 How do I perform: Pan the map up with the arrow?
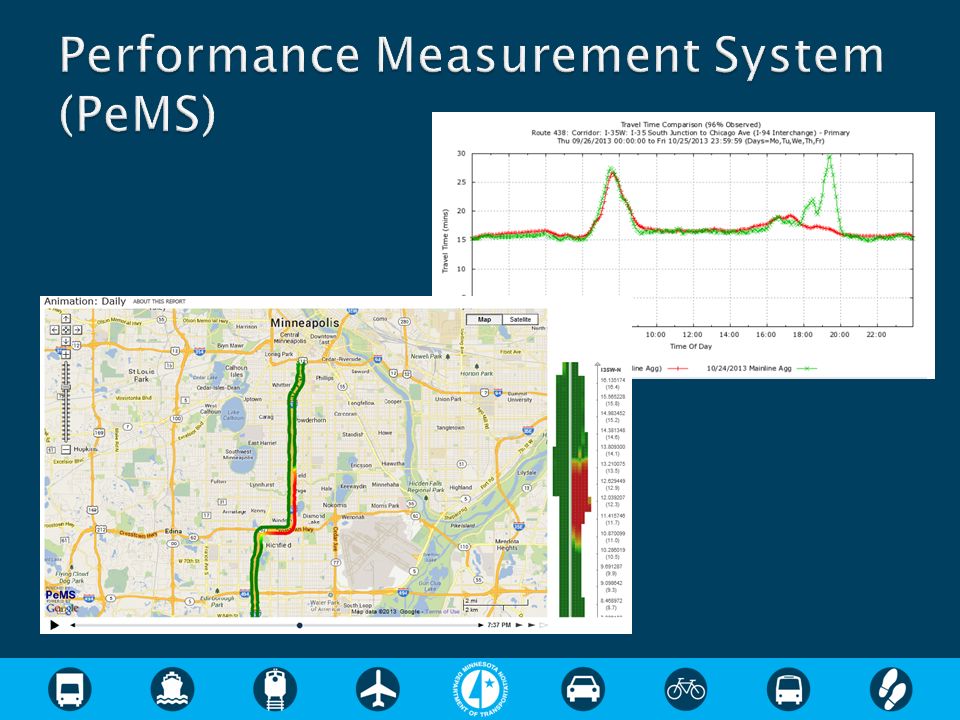coord(66,318)
